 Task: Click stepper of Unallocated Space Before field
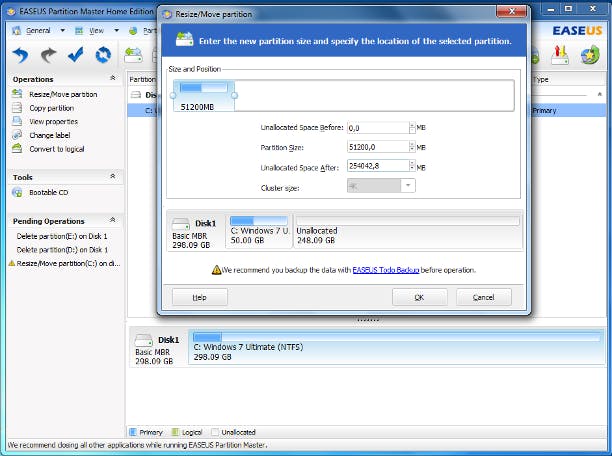(x=412, y=128)
